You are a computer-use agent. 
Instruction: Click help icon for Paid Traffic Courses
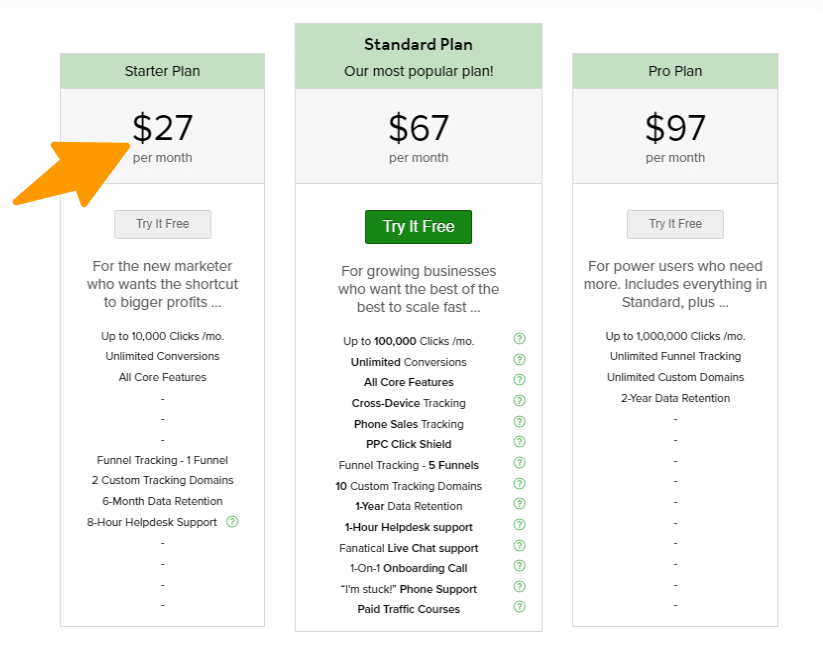(519, 608)
